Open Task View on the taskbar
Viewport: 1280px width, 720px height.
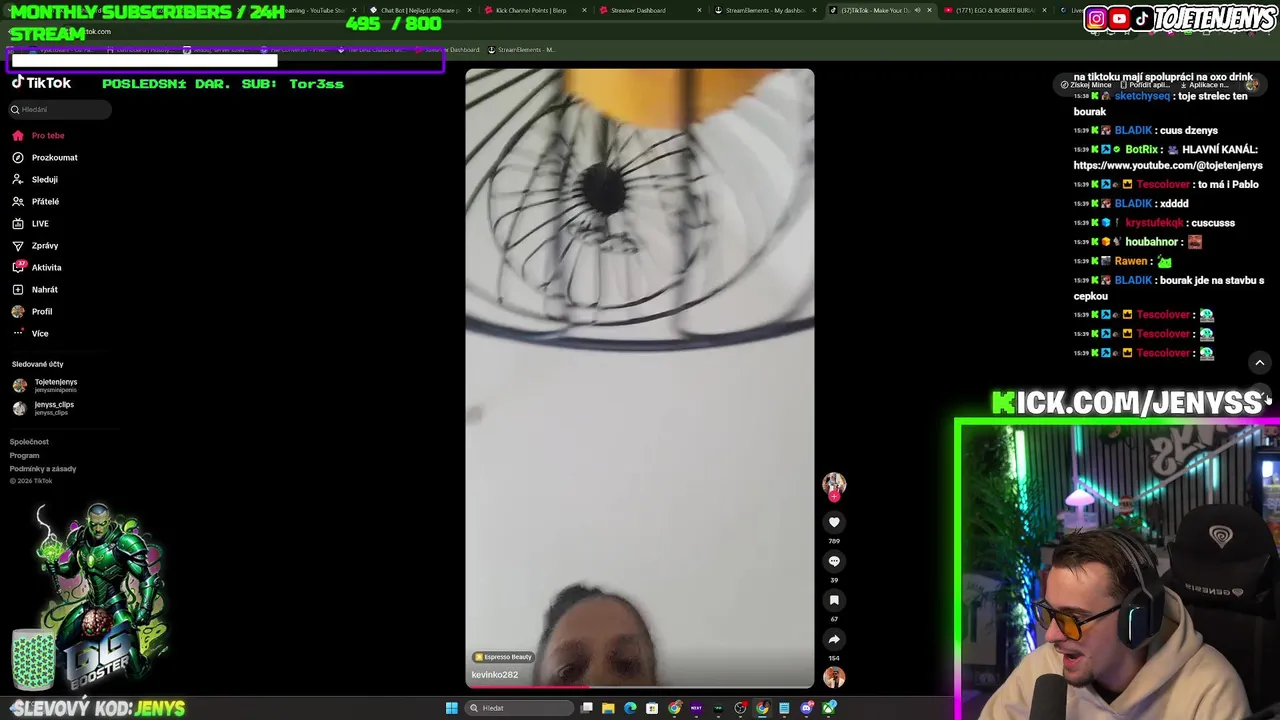pos(587,708)
